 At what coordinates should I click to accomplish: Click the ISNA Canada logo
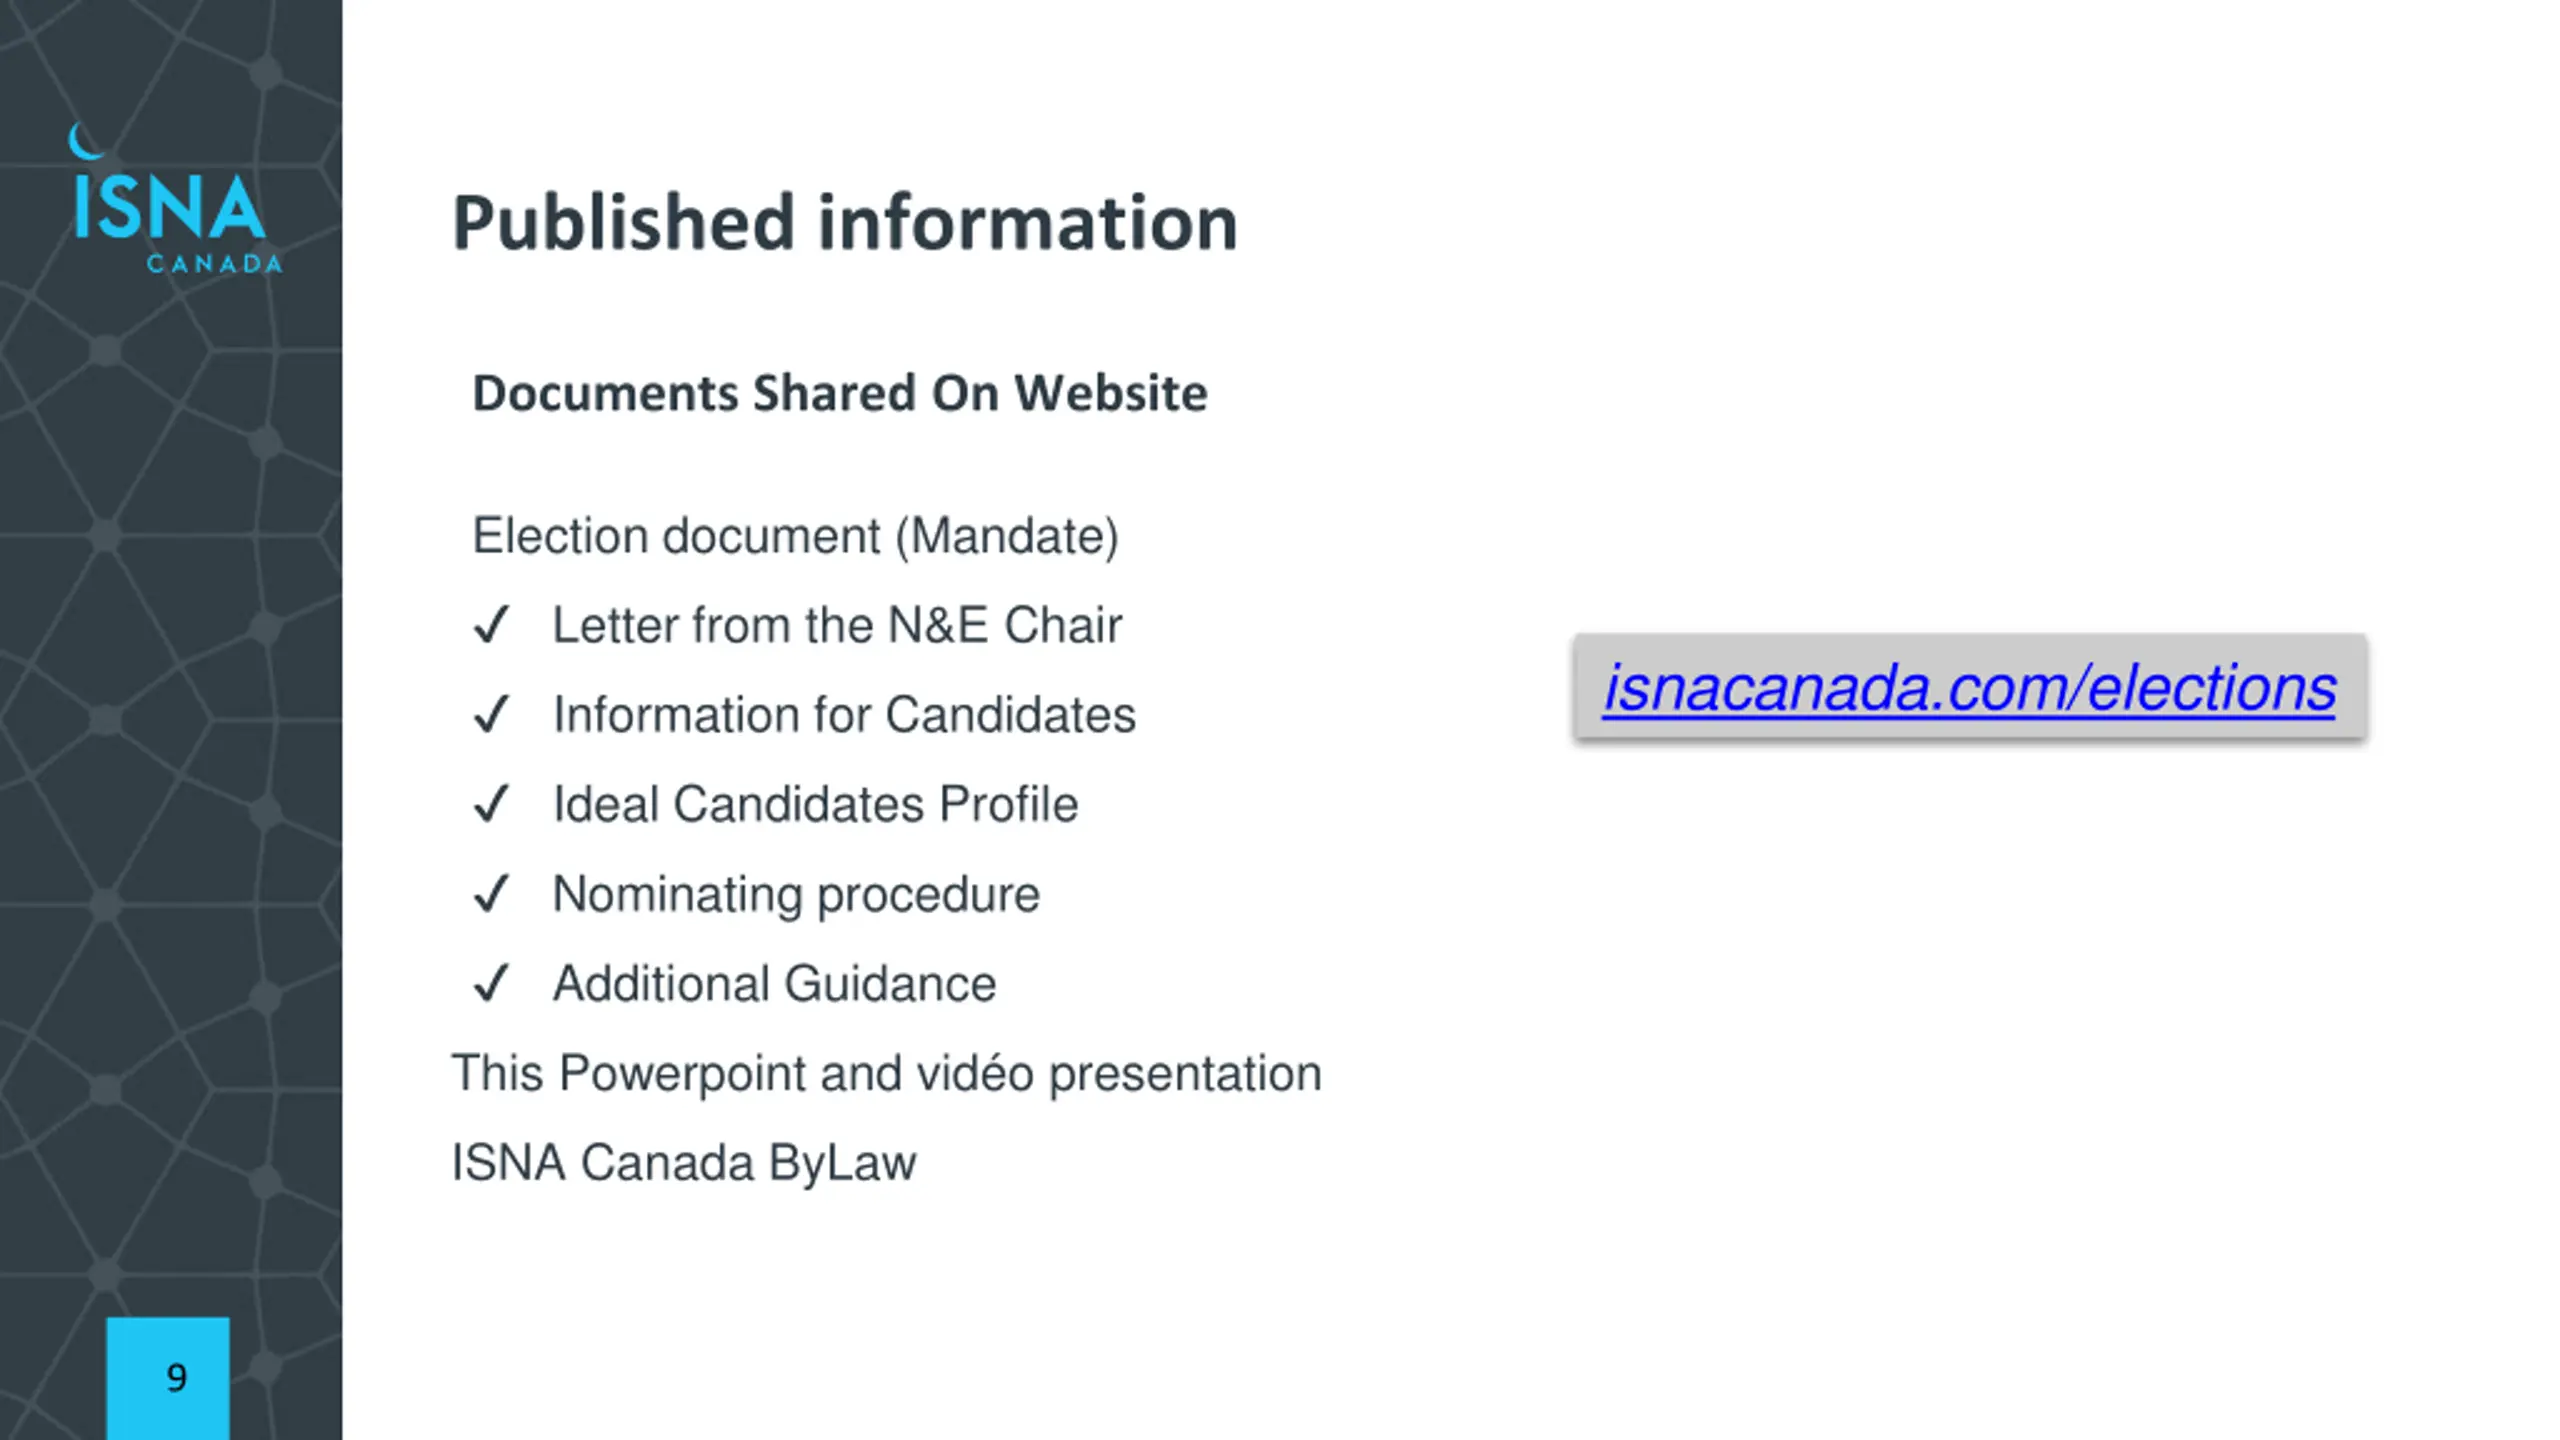(x=175, y=198)
